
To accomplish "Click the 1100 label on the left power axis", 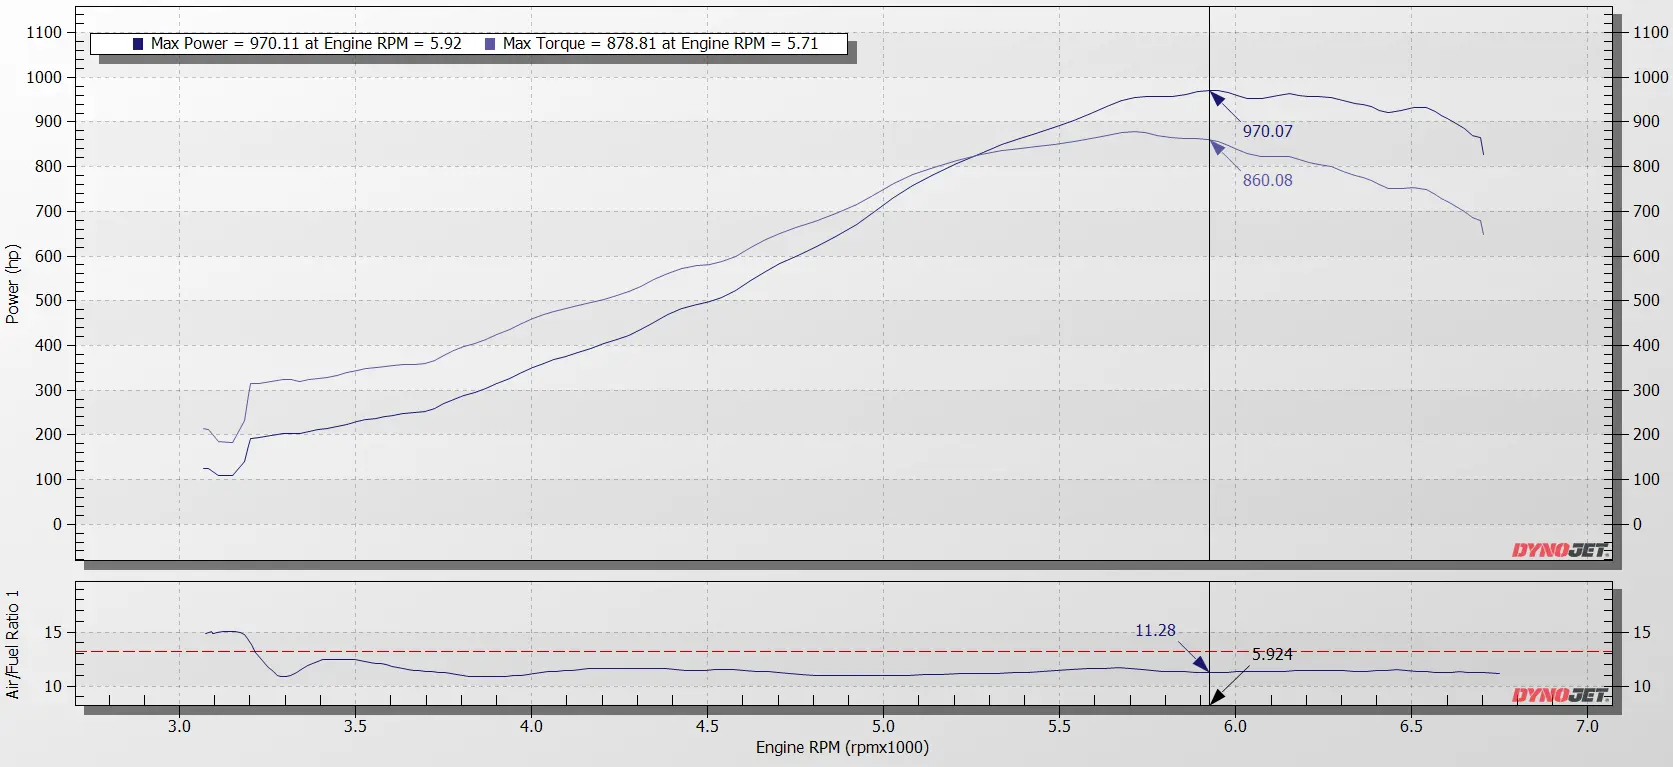I will pyautogui.click(x=44, y=32).
